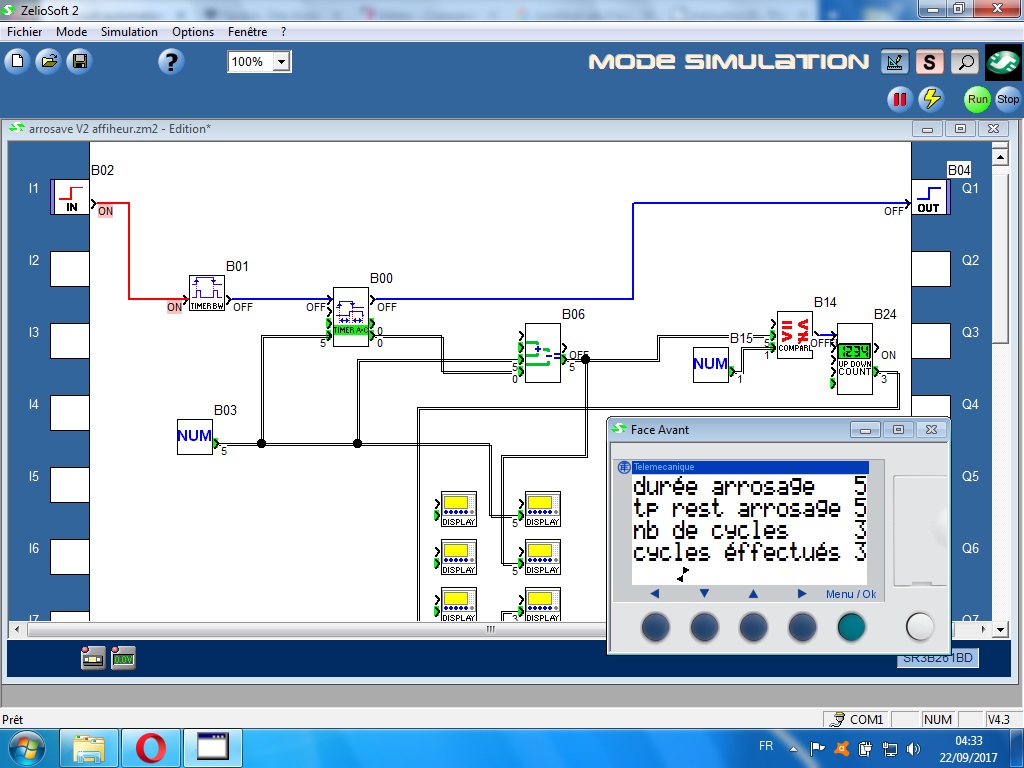Image resolution: width=1024 pixels, height=768 pixels.
Task: Open help with the question mark icon
Action: (171, 62)
